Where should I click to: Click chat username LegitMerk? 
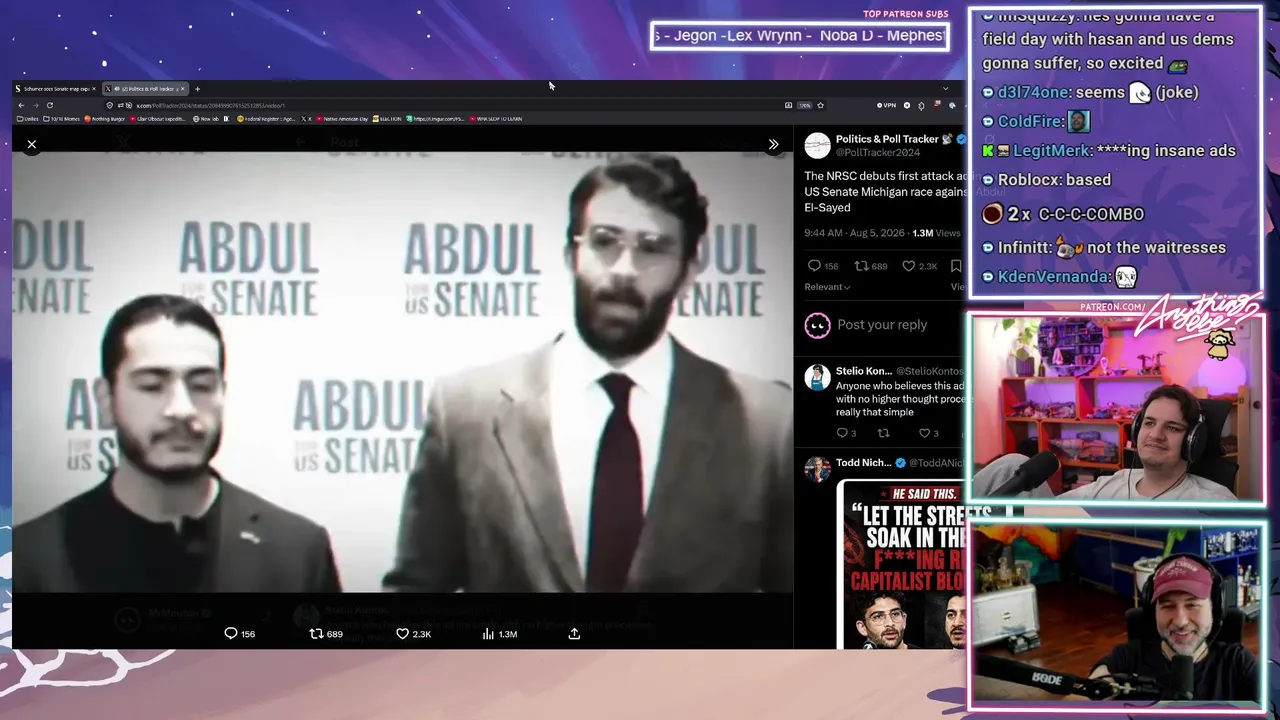coord(1052,150)
